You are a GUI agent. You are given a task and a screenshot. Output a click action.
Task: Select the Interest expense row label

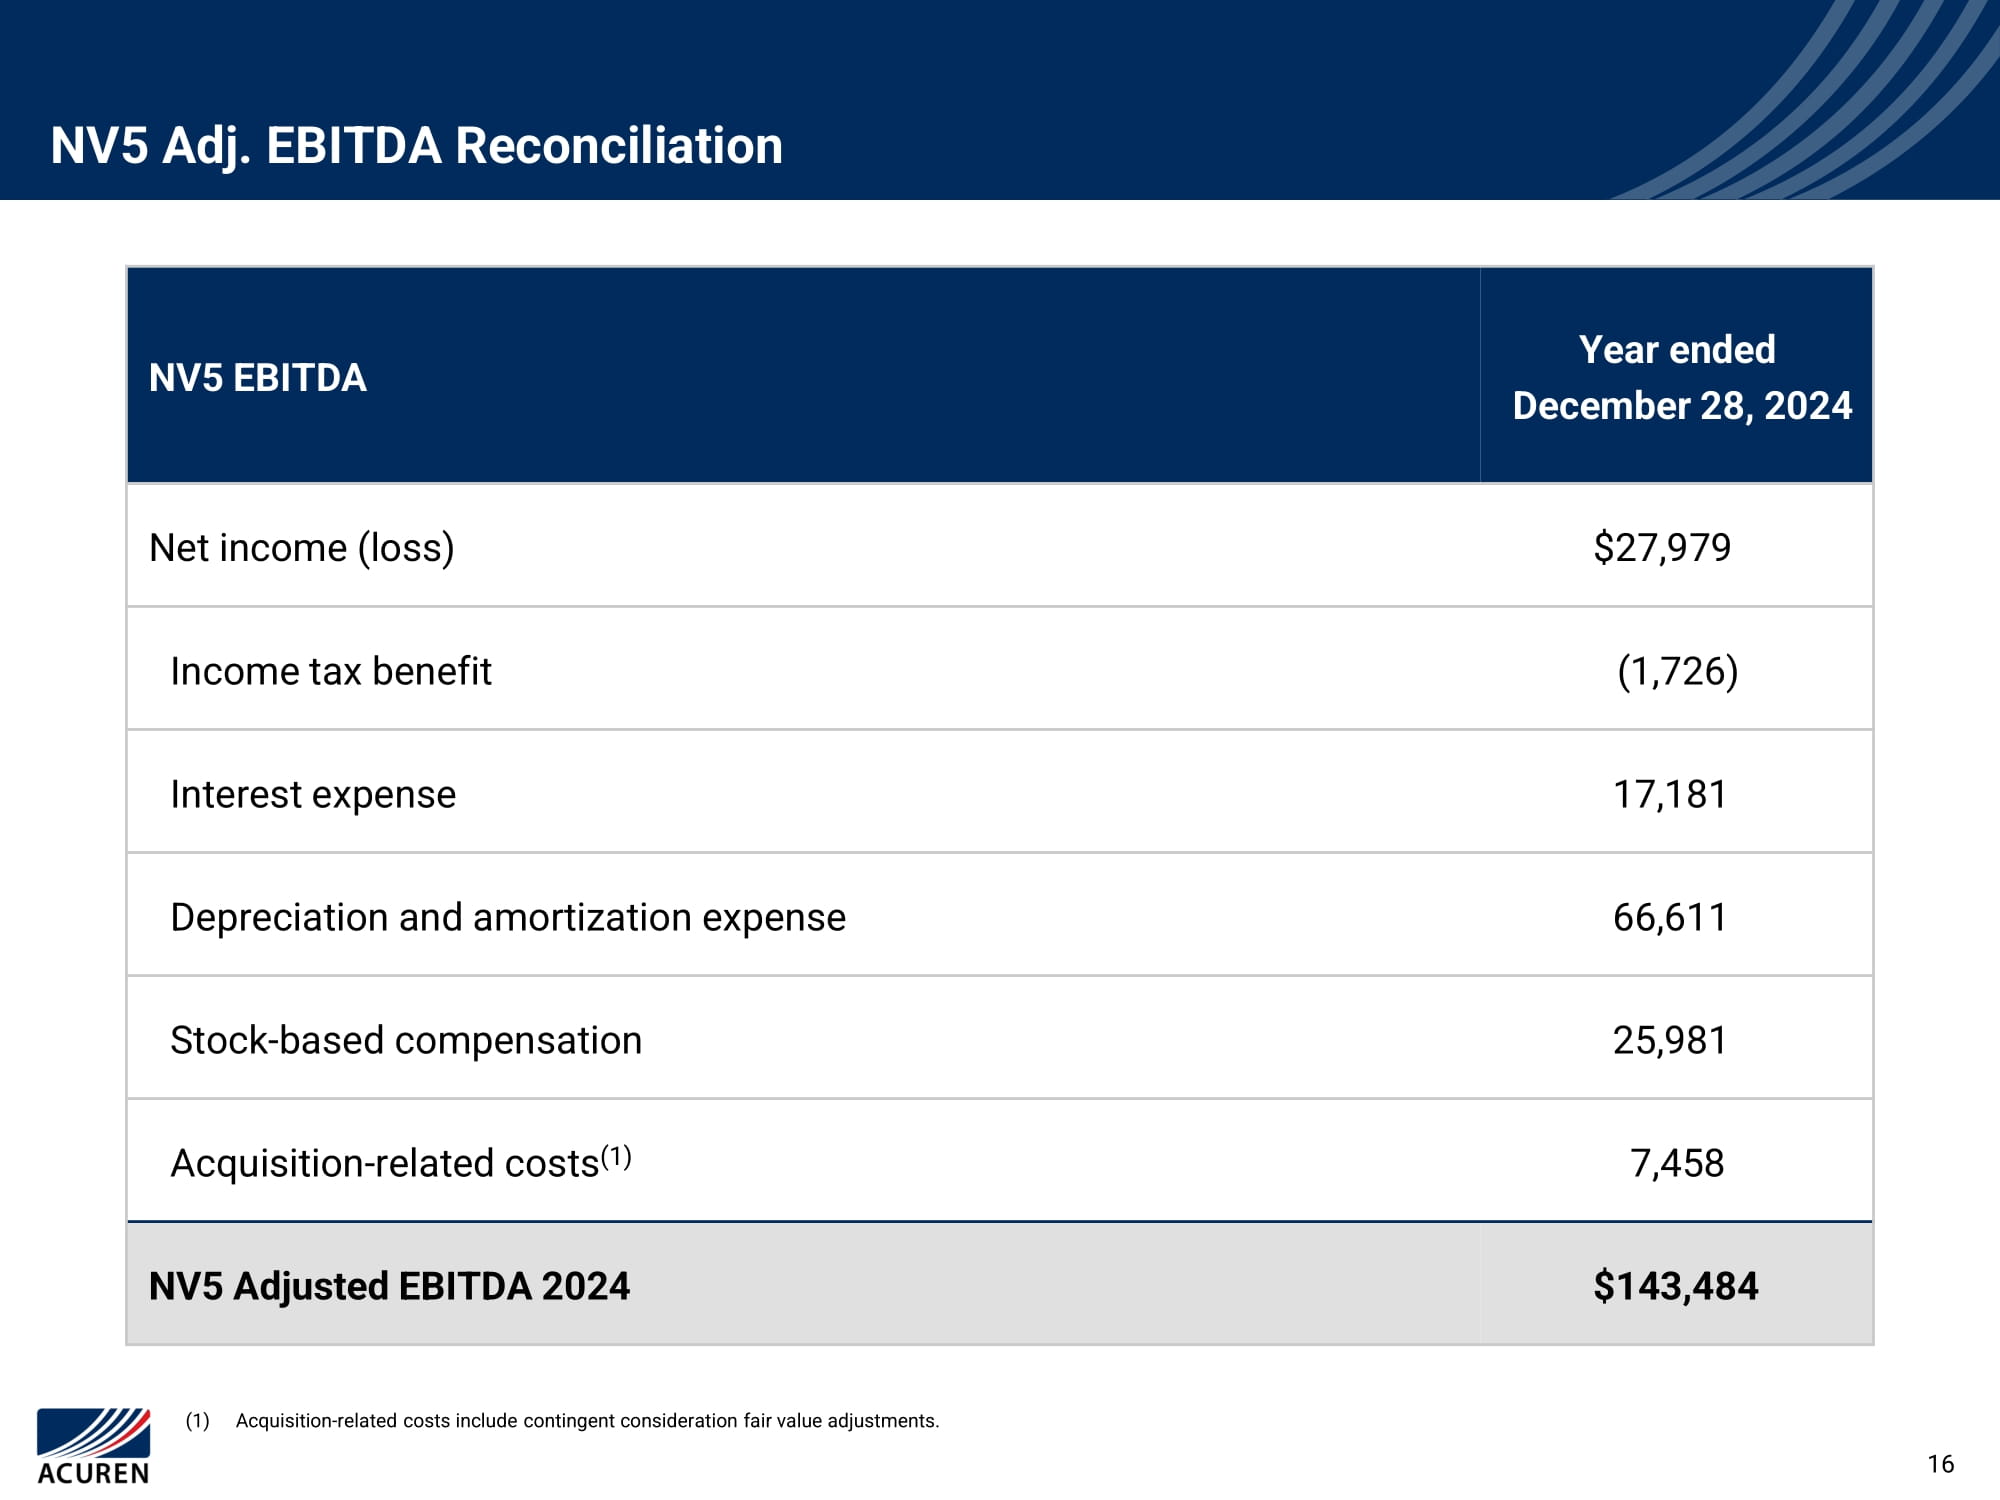313,794
